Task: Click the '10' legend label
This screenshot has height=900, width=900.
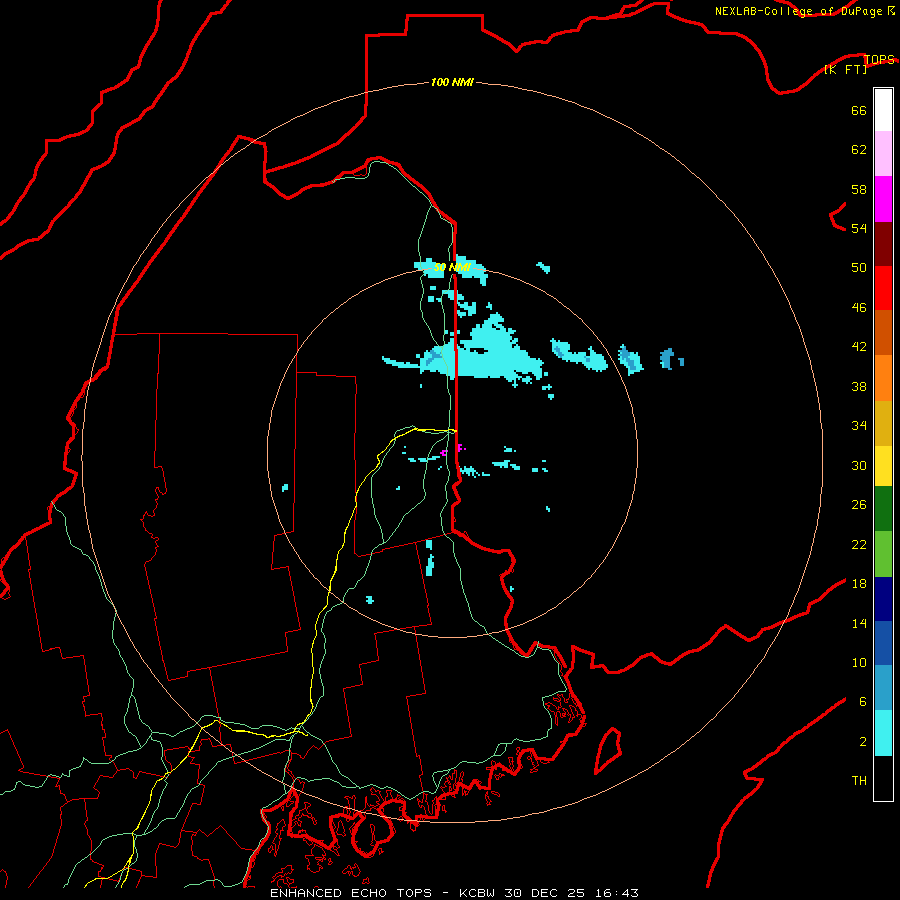Action: click(859, 663)
